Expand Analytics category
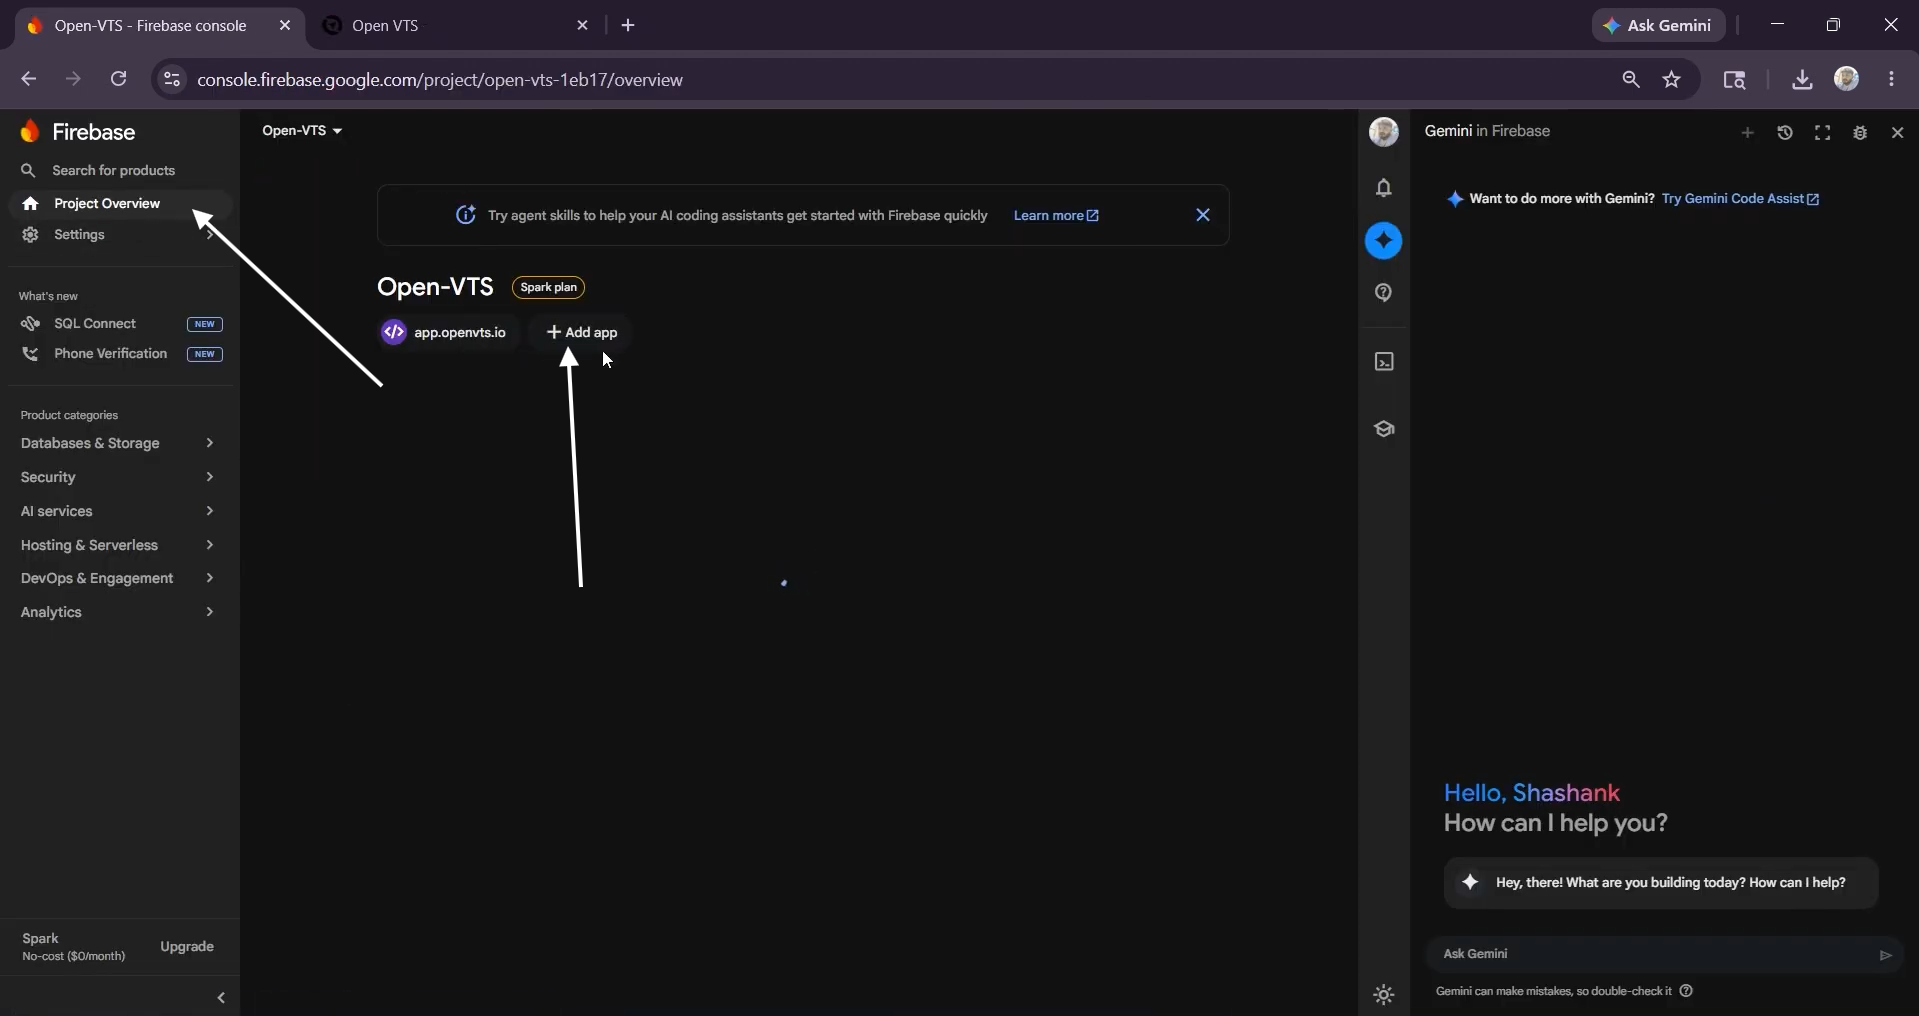Viewport: 1919px width, 1016px height. pyautogui.click(x=118, y=612)
